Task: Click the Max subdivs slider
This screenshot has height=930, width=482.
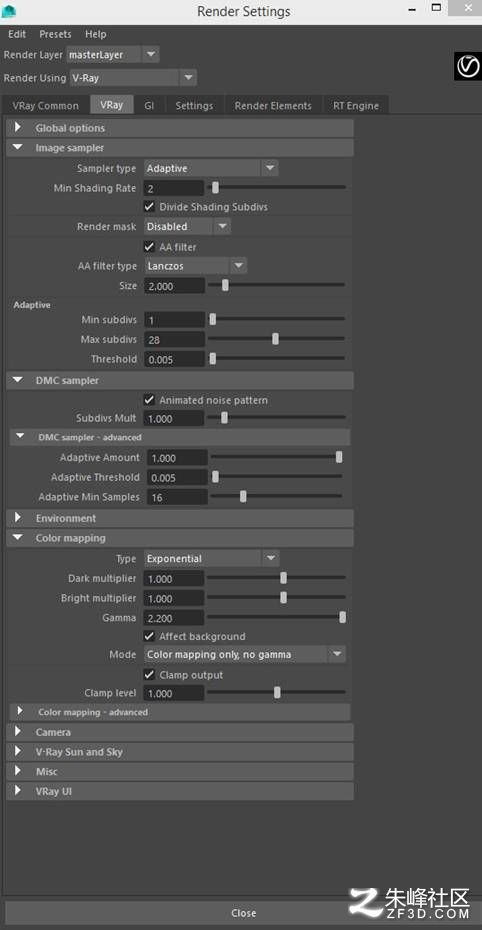Action: pyautogui.click(x=276, y=339)
